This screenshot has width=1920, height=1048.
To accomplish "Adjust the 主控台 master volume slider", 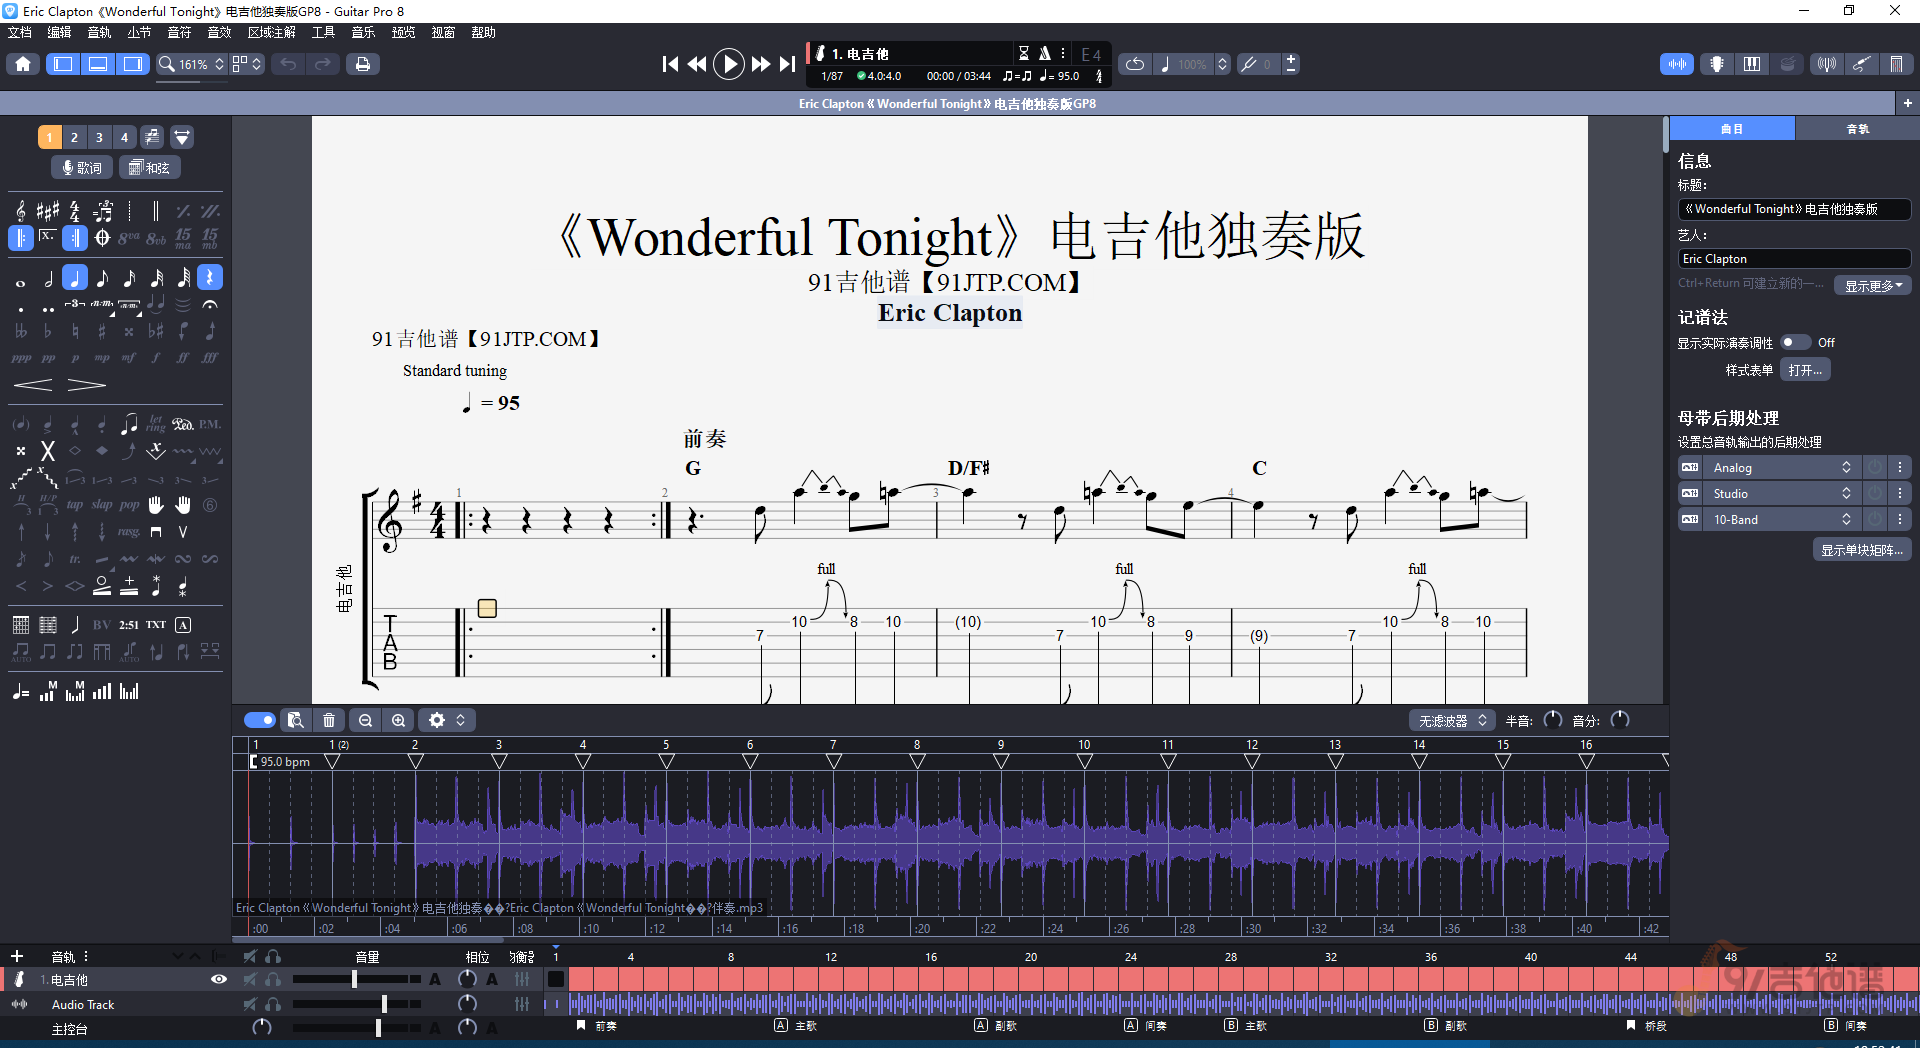I will tap(378, 1028).
